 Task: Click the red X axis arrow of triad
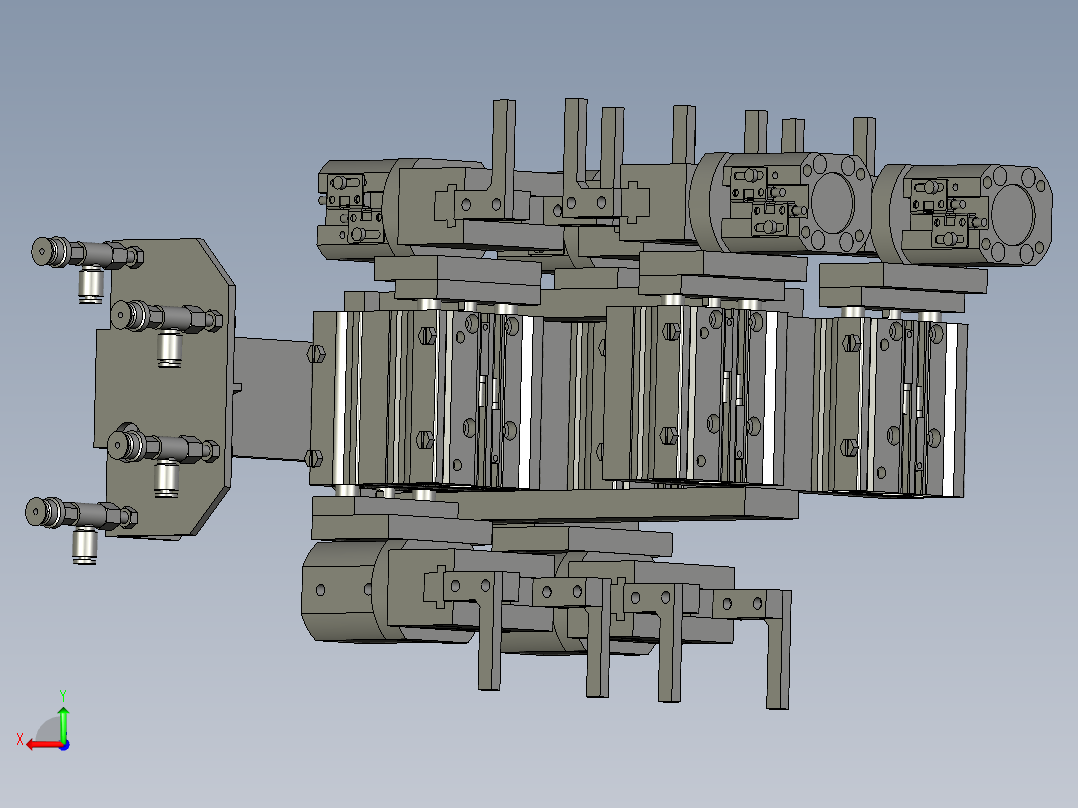(44, 745)
